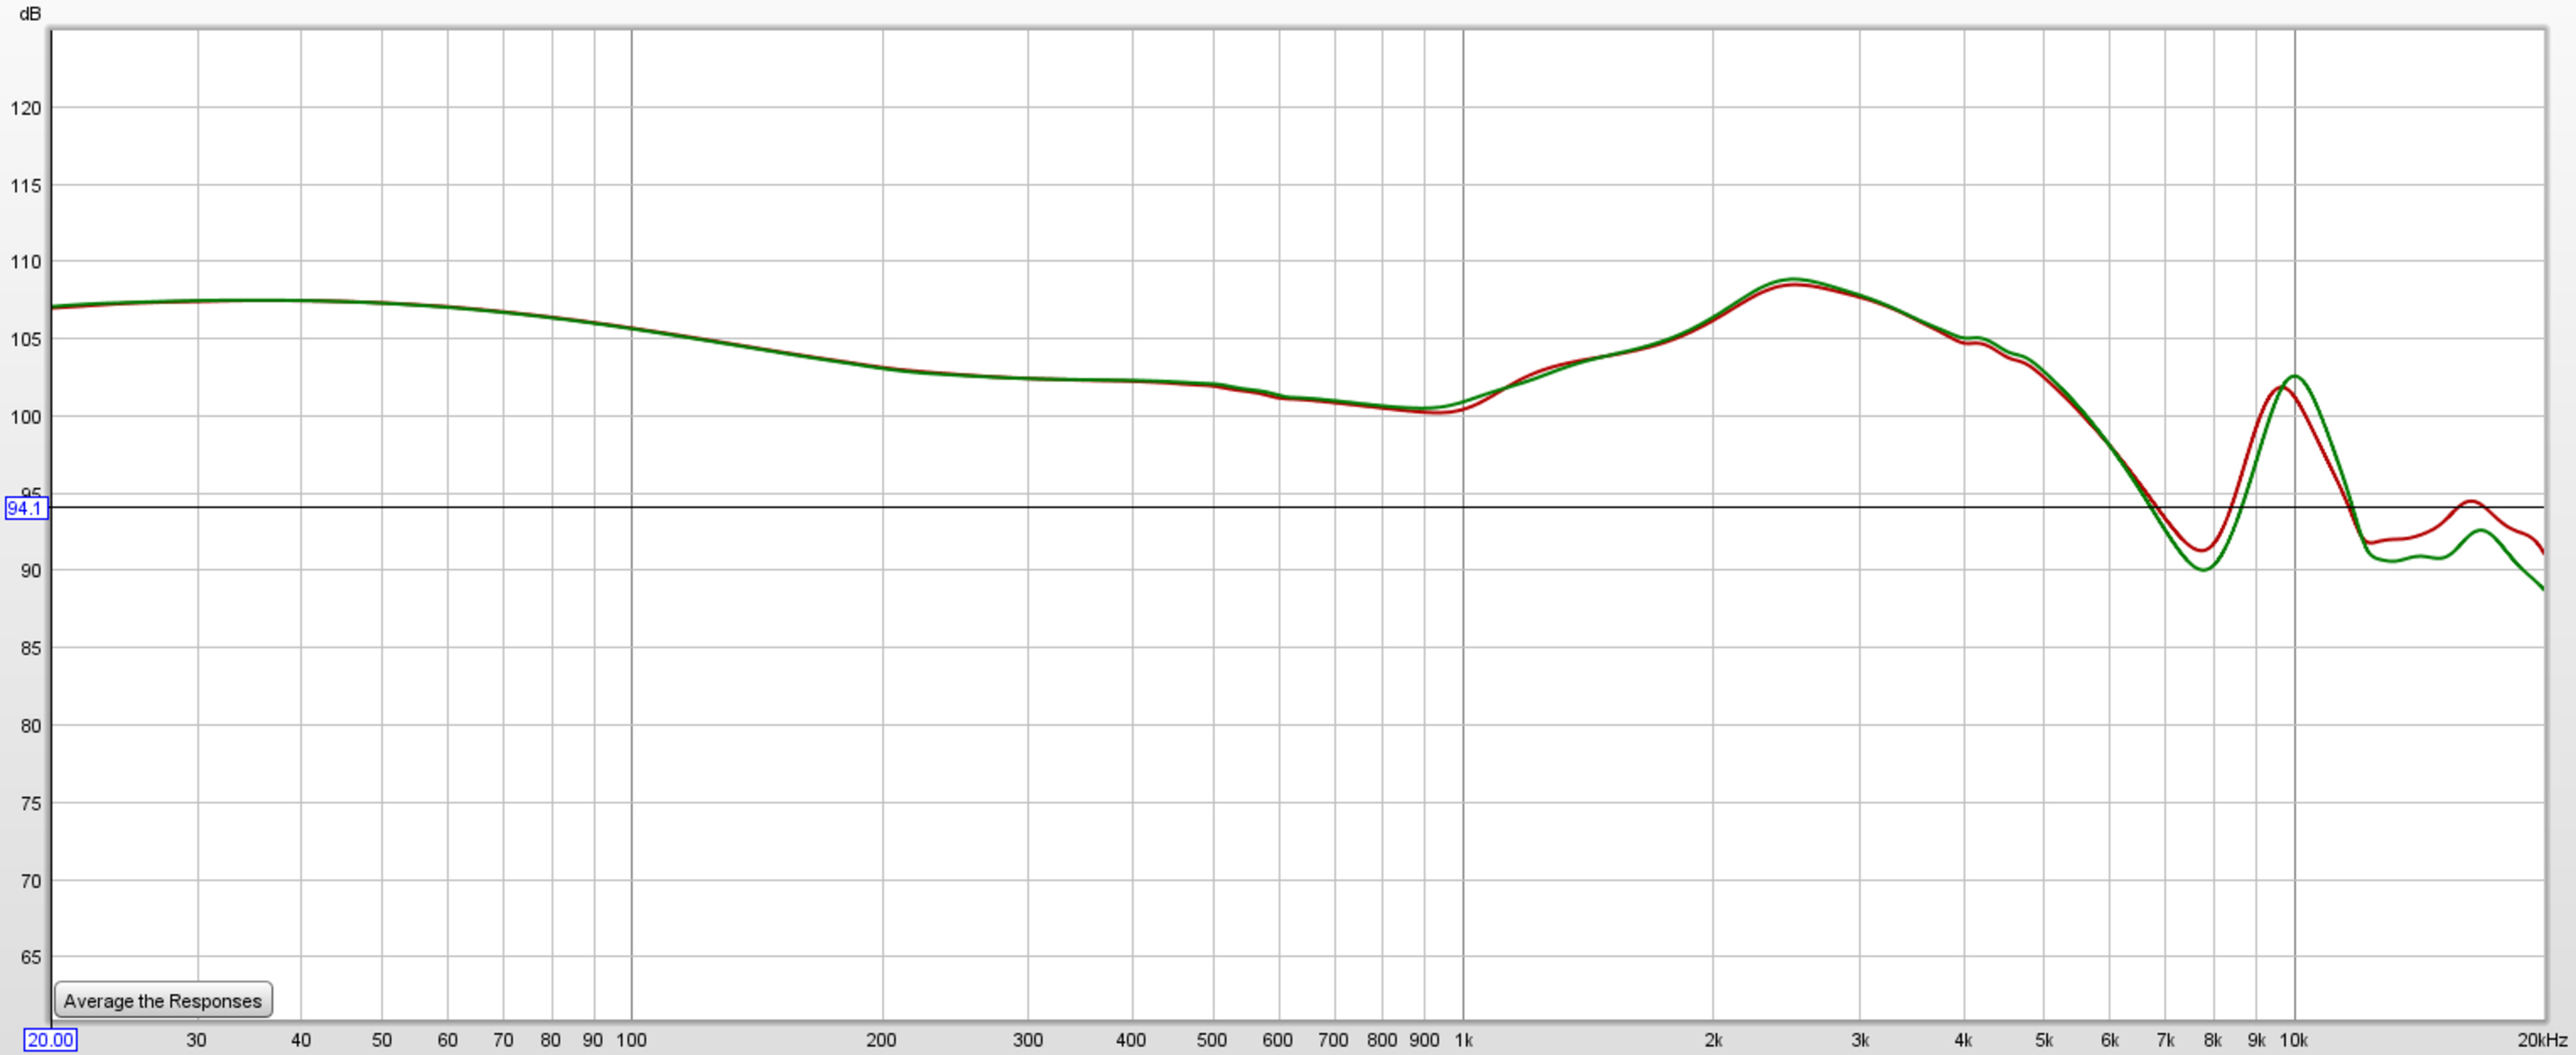
Task: Click the dB axis unit label
Action: (x=30, y=13)
